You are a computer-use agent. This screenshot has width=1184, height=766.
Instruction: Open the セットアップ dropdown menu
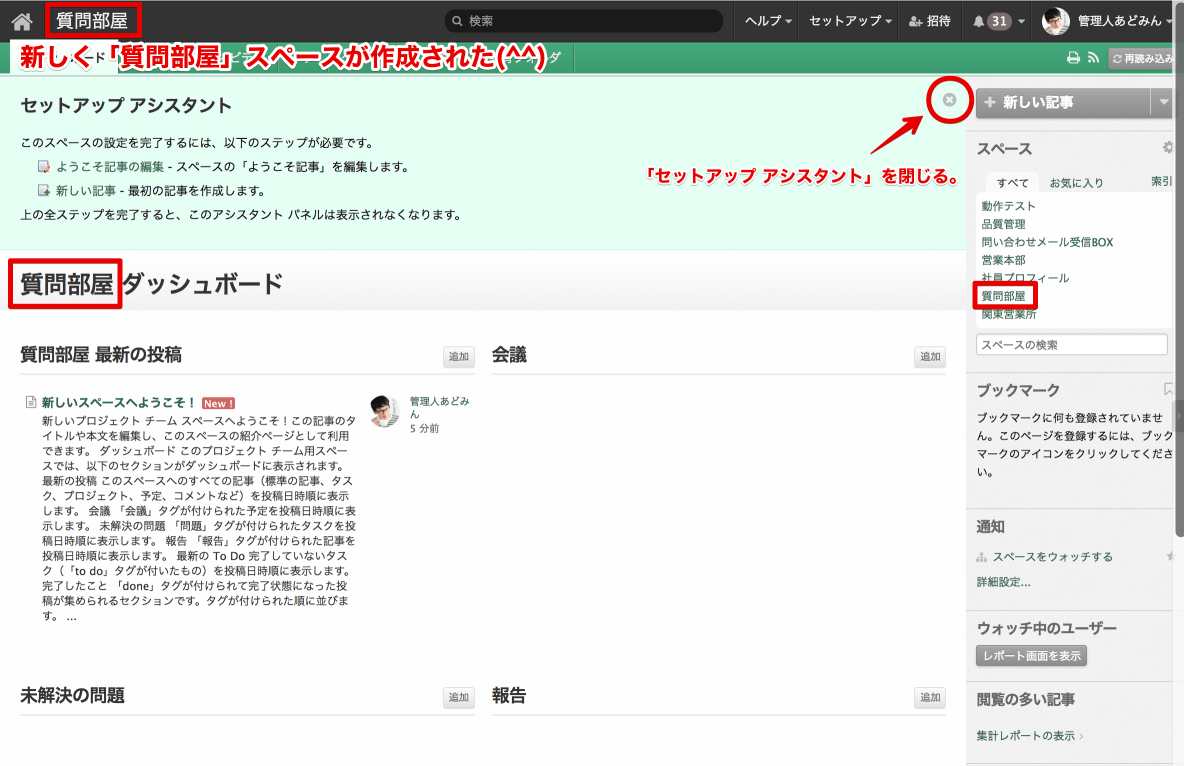coord(850,21)
